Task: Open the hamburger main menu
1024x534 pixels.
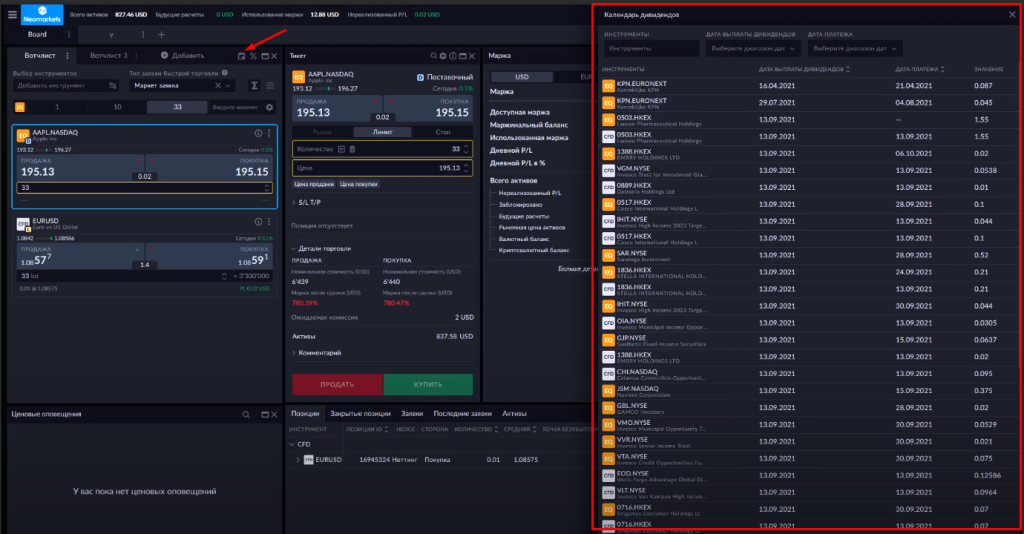Action: point(12,14)
